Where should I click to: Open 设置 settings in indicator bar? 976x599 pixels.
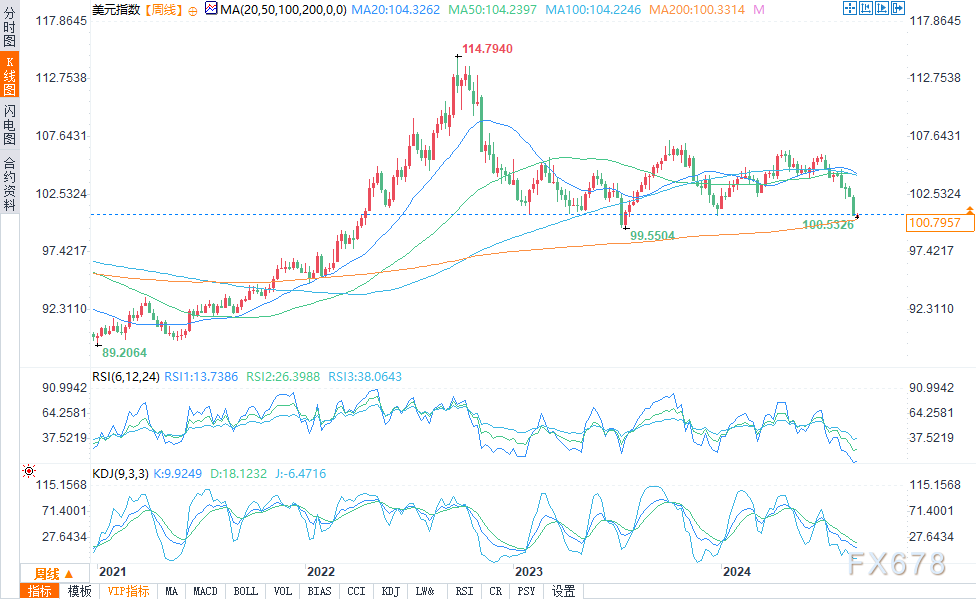[563, 591]
